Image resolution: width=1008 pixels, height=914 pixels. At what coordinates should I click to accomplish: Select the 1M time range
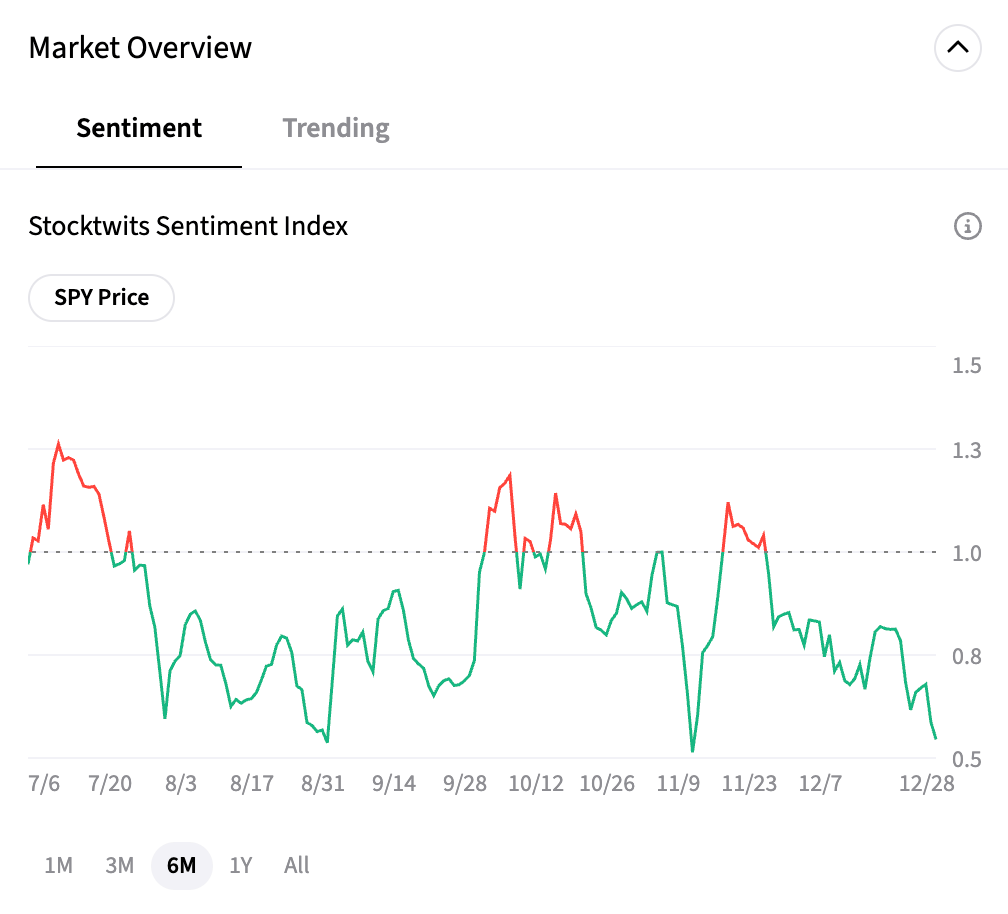[x=59, y=865]
